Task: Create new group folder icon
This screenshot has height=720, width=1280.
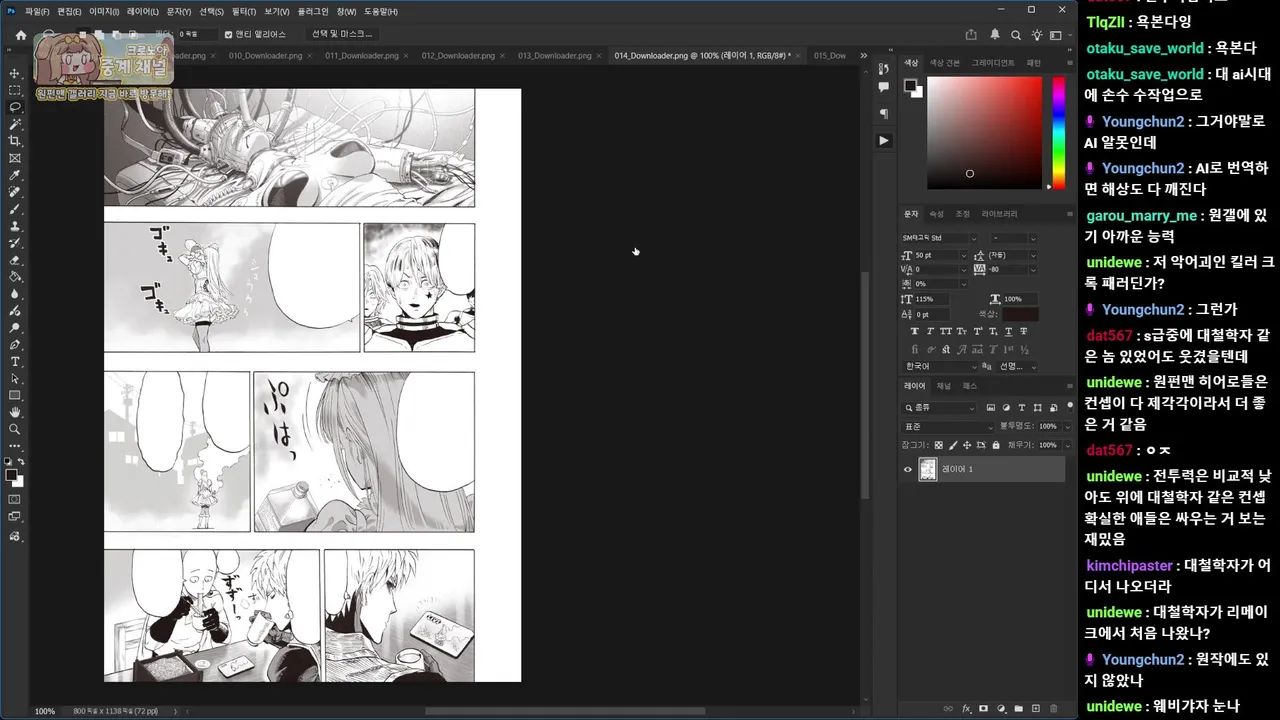Action: pyautogui.click(x=1018, y=709)
